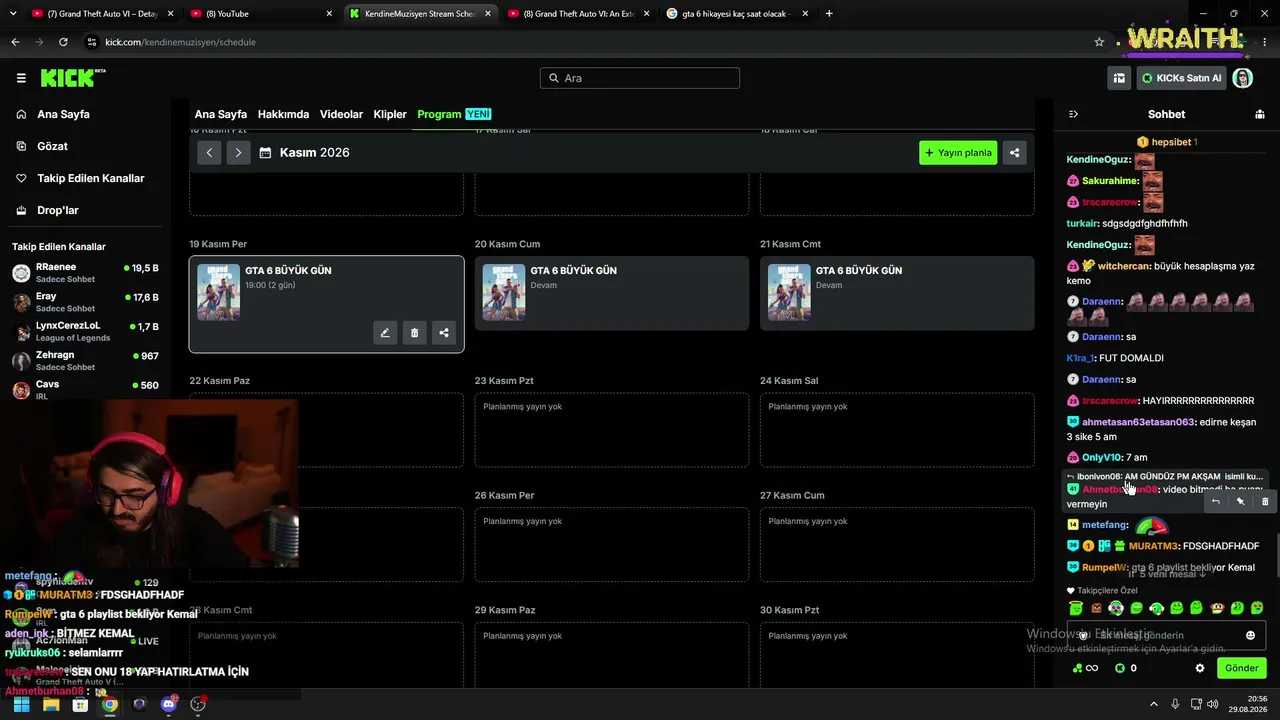
Task: Open Discord from the taskbar
Action: tap(168, 704)
